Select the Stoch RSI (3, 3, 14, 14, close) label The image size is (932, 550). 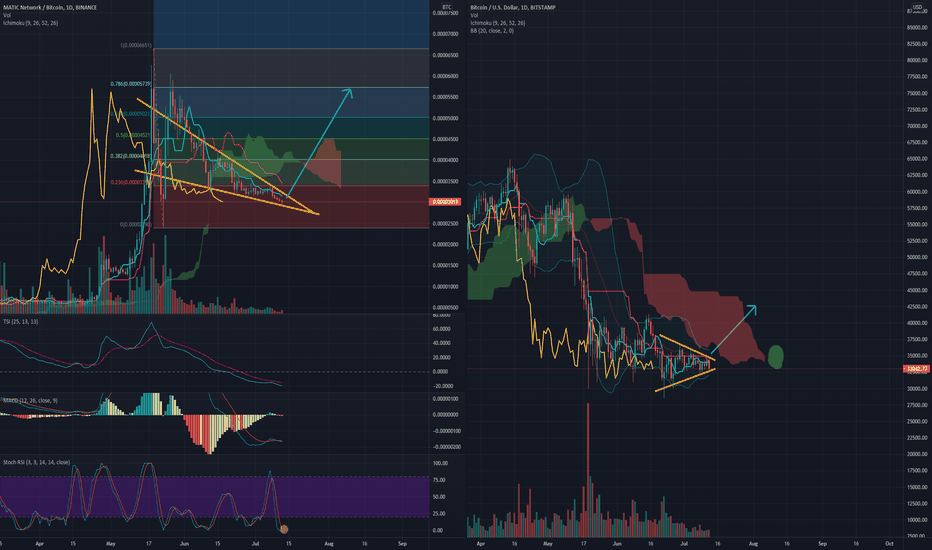click(x=36, y=462)
